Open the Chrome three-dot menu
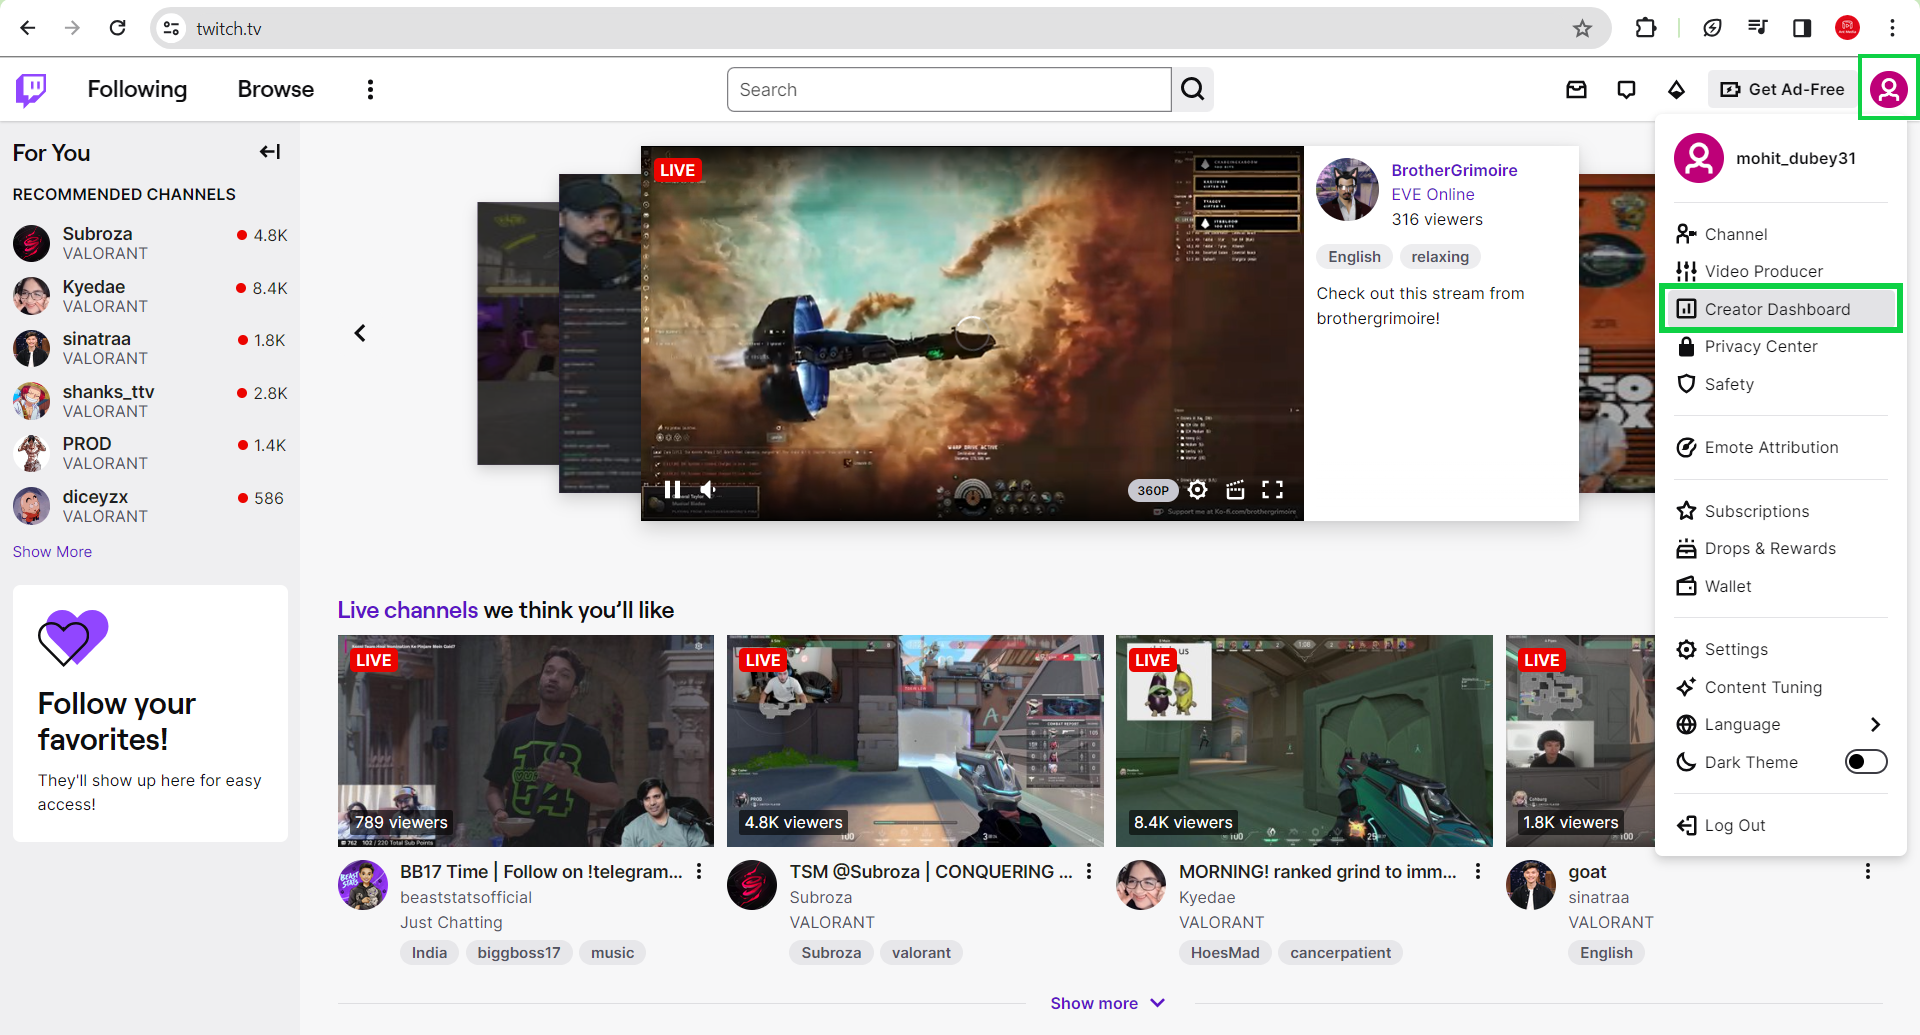Screen dimensions: 1920x1035 pos(1892,28)
